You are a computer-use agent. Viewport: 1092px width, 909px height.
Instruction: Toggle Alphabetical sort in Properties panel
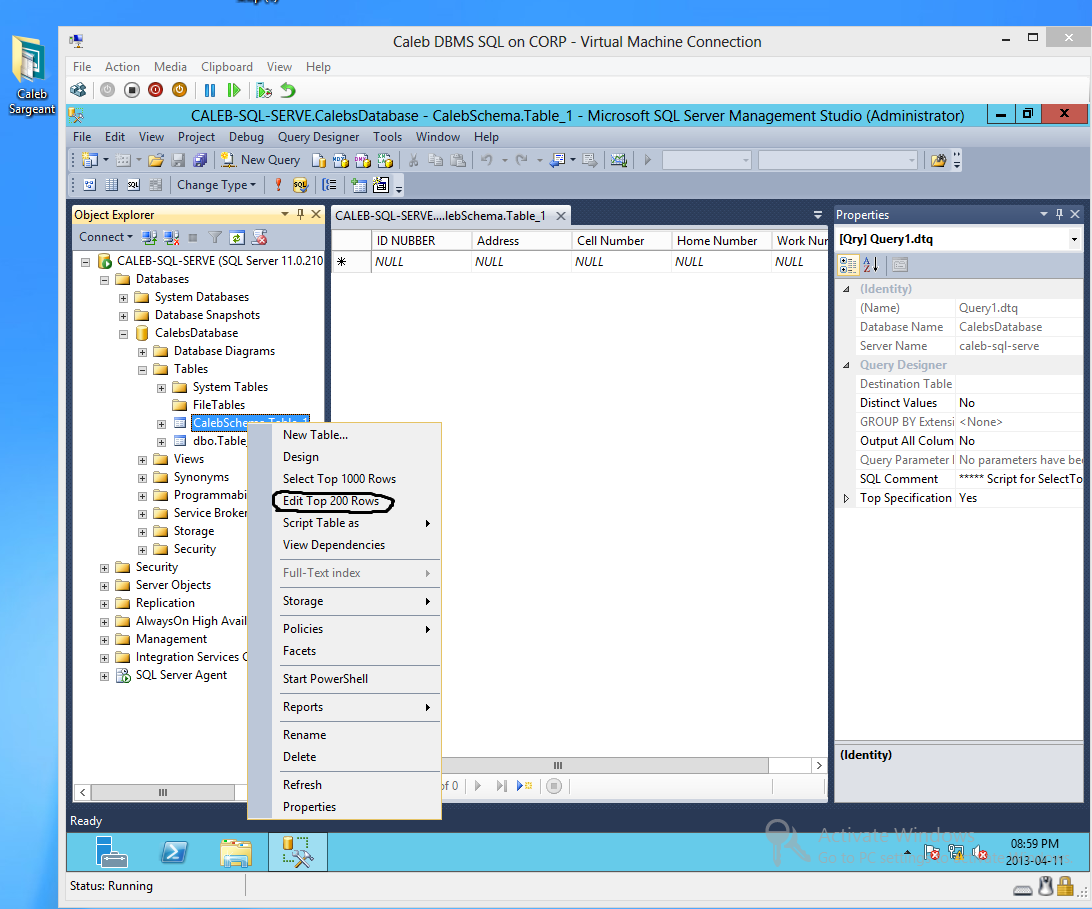click(871, 265)
